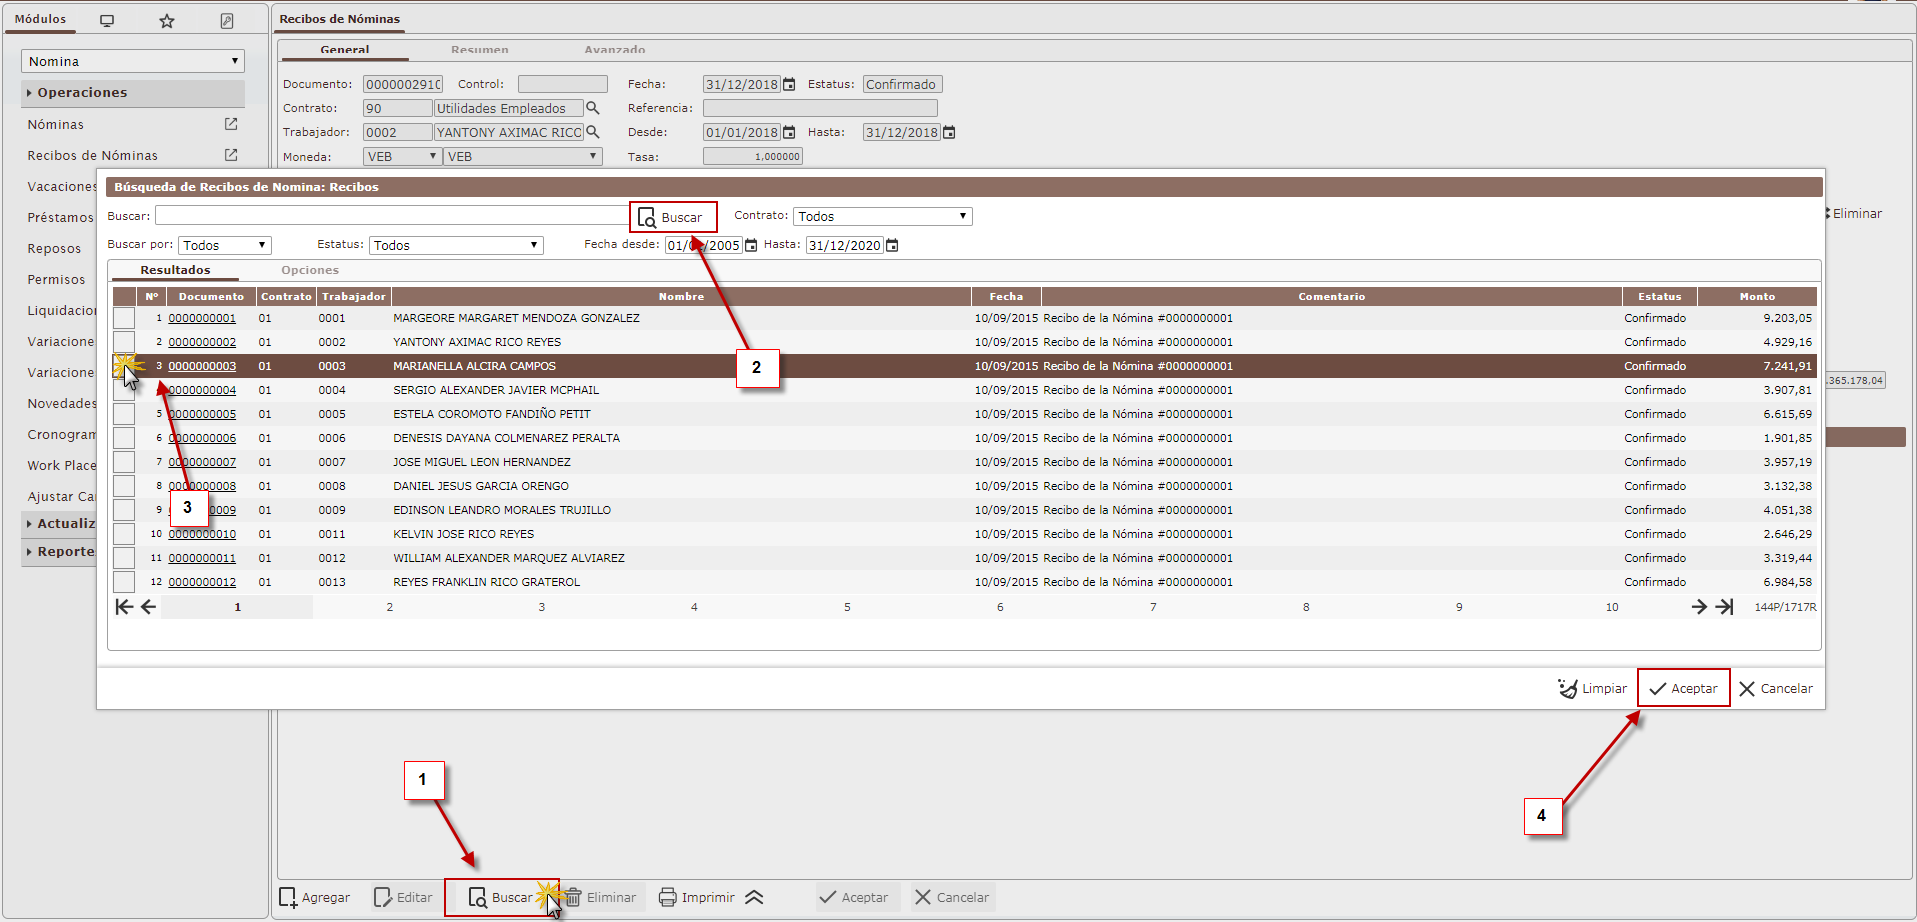Screen dimensions: 1917x922
Task: Click the magnifier icon next to Utilidades Empleados
Action: 592,108
